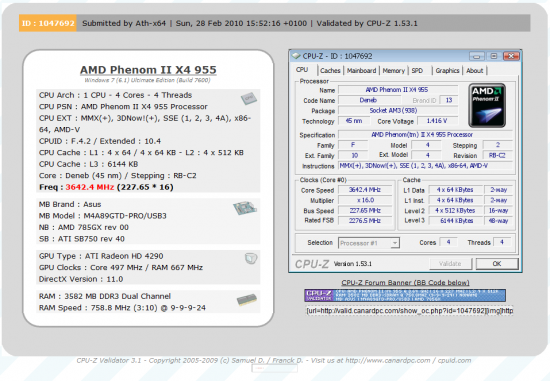Click the CPU-Z Validator forum banner image

tap(405, 295)
